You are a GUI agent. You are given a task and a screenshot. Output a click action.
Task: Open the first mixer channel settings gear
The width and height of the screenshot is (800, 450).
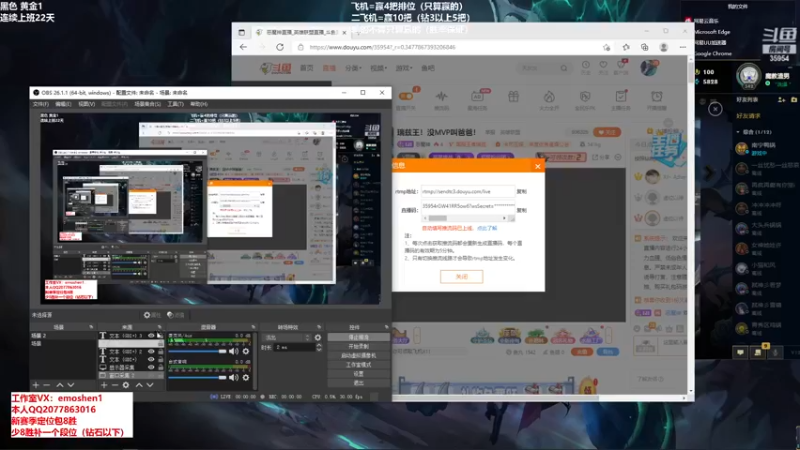pyautogui.click(x=246, y=351)
